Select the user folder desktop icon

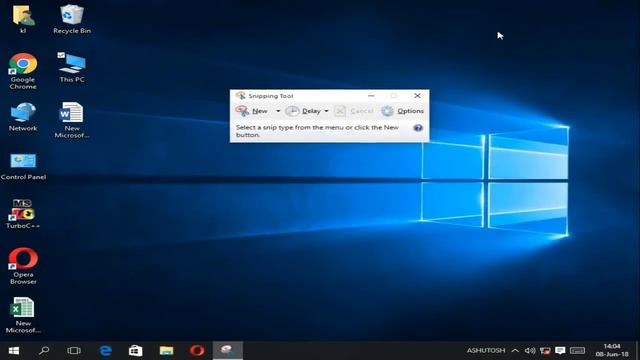23,19
